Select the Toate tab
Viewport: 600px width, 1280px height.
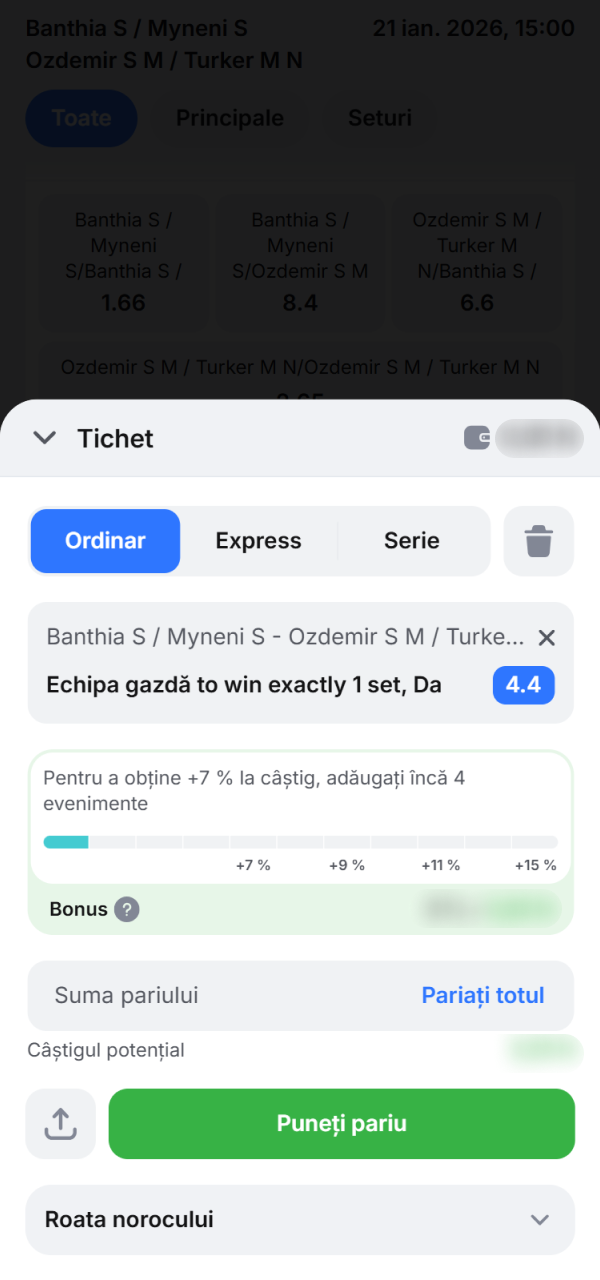[81, 118]
